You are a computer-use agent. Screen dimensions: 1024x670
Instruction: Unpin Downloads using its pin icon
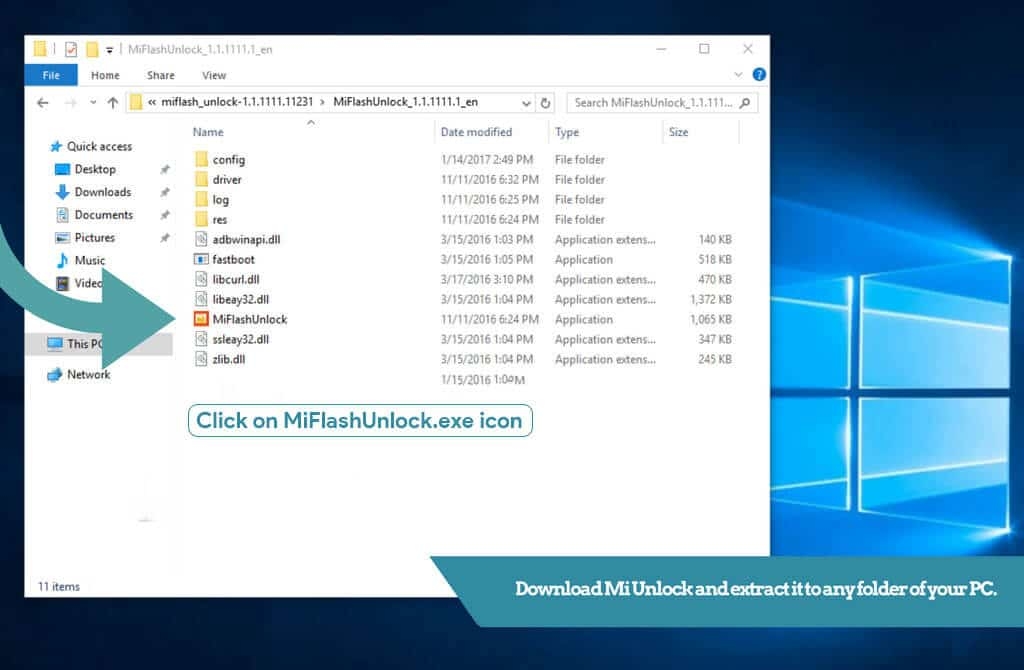click(165, 193)
